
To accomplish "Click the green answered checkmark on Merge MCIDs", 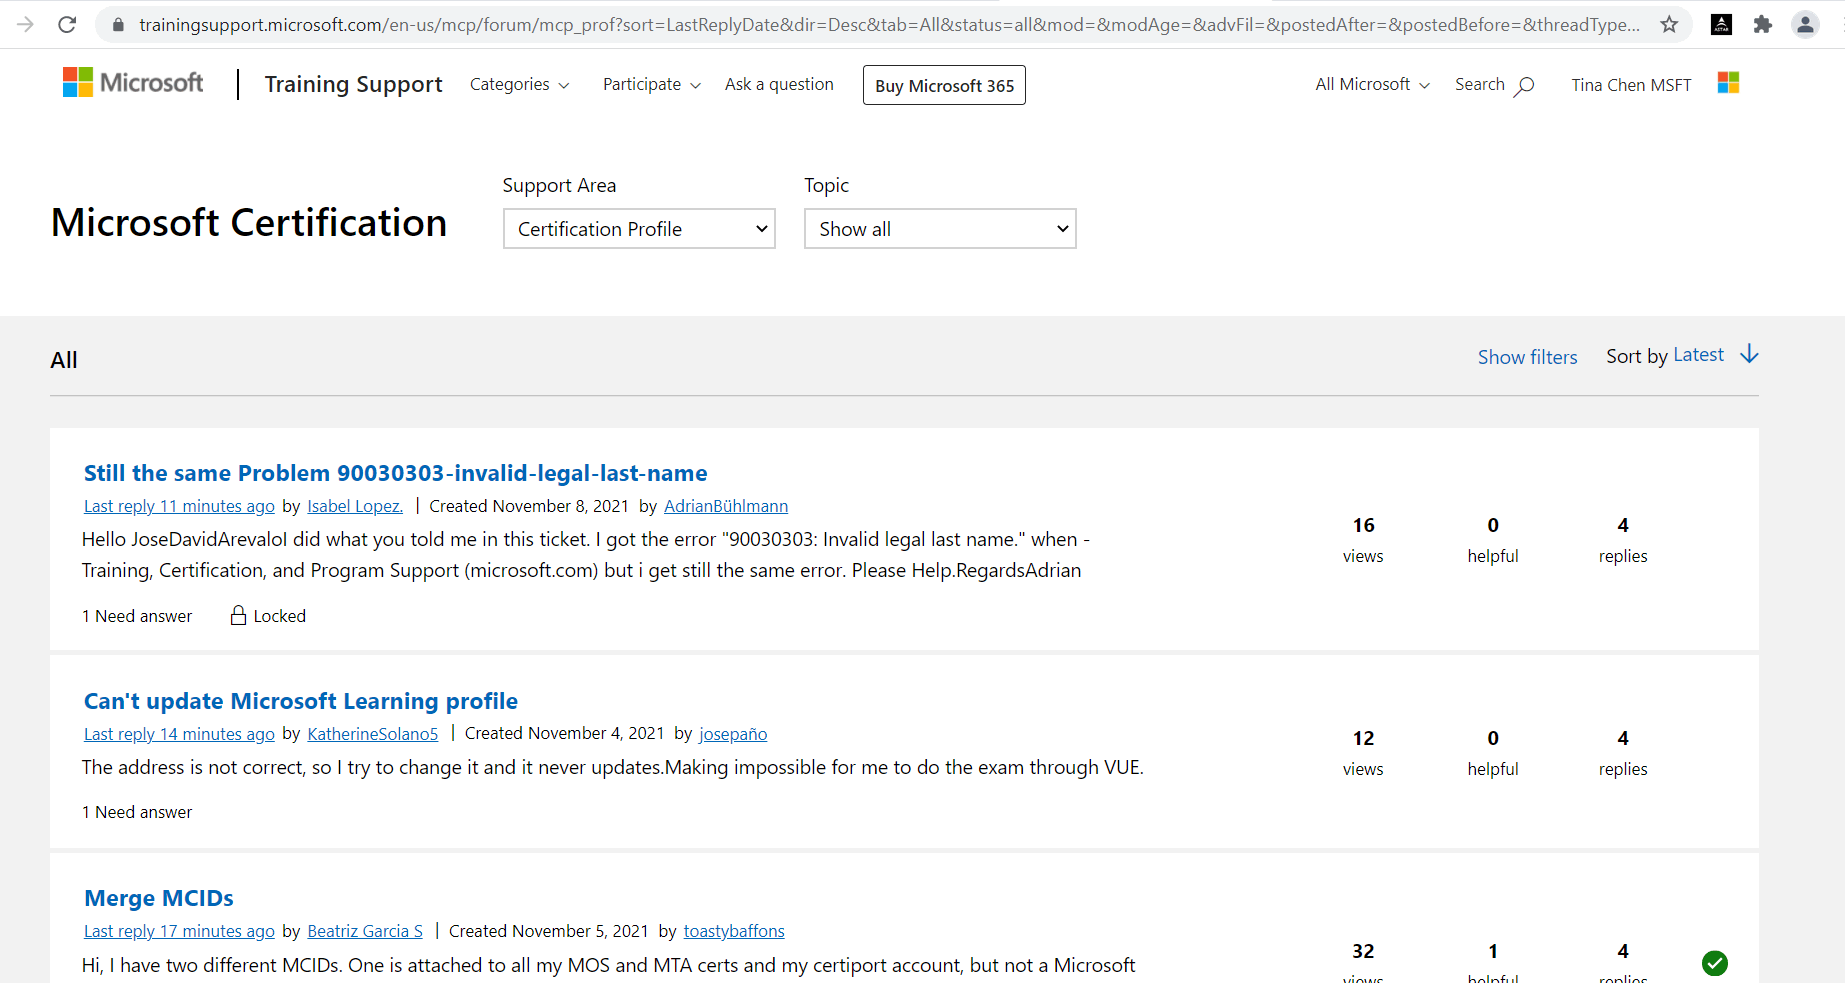I will 1714,963.
